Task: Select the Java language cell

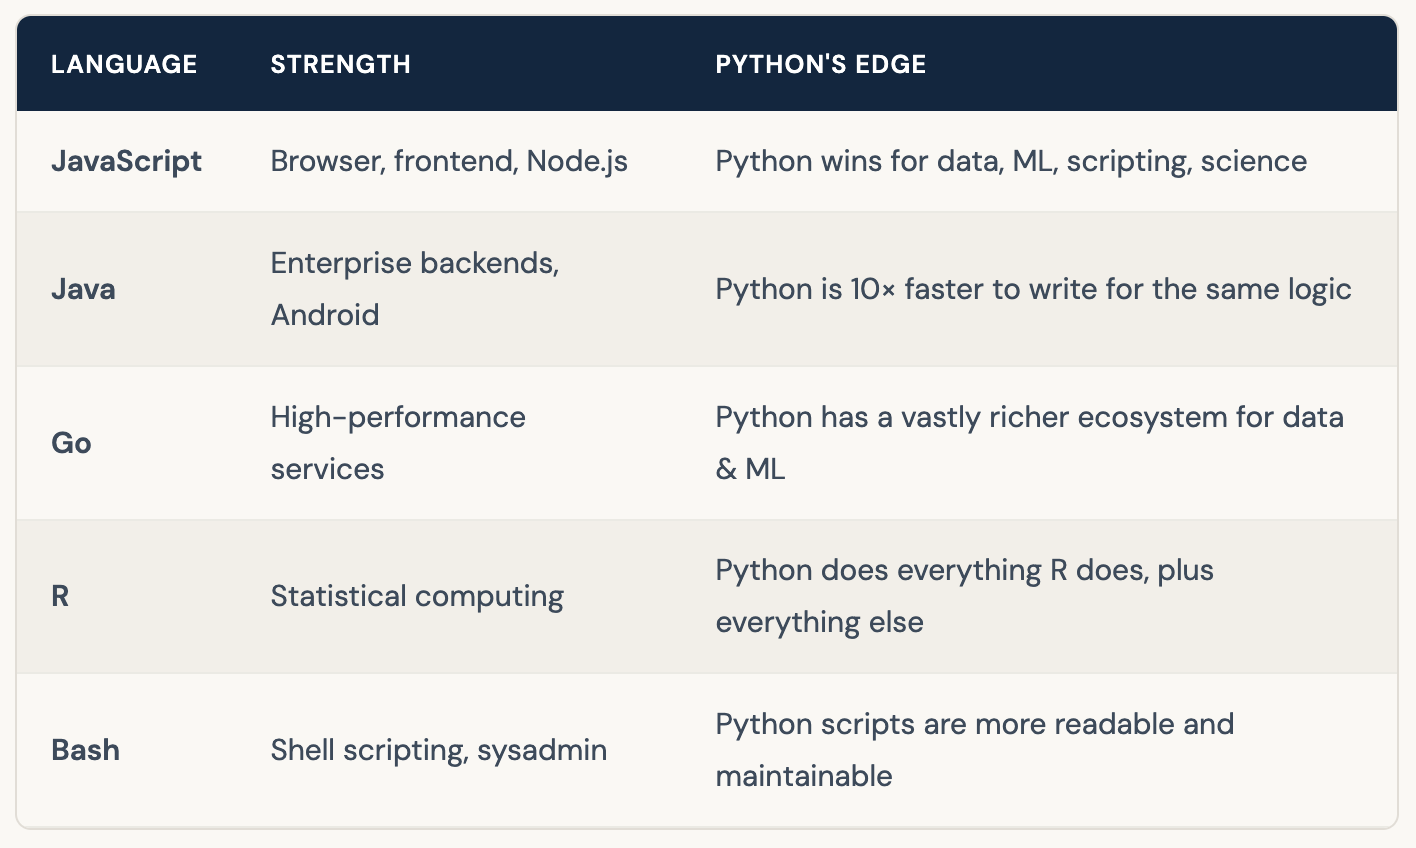Action: tap(83, 289)
